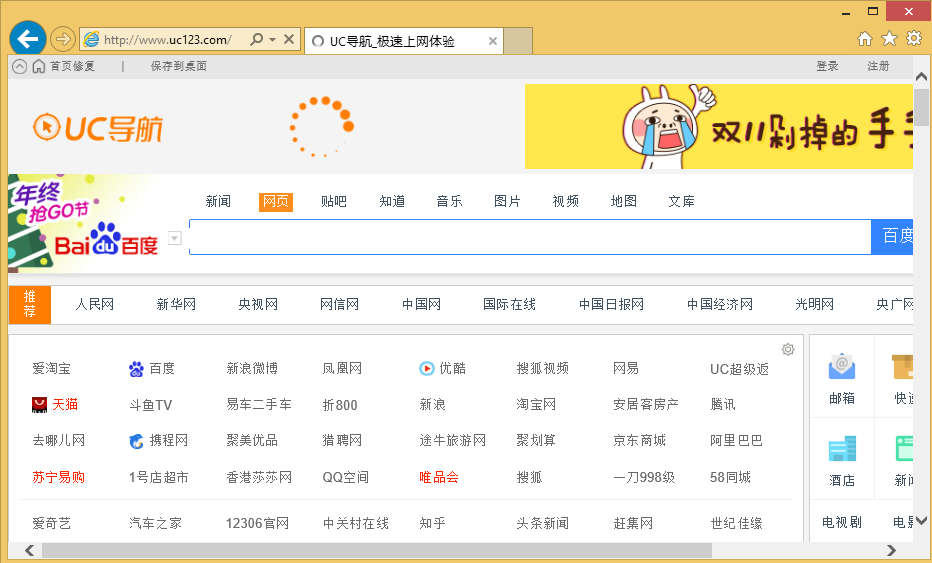Click the settings gear in site list panel
This screenshot has width=932, height=563.
click(788, 349)
